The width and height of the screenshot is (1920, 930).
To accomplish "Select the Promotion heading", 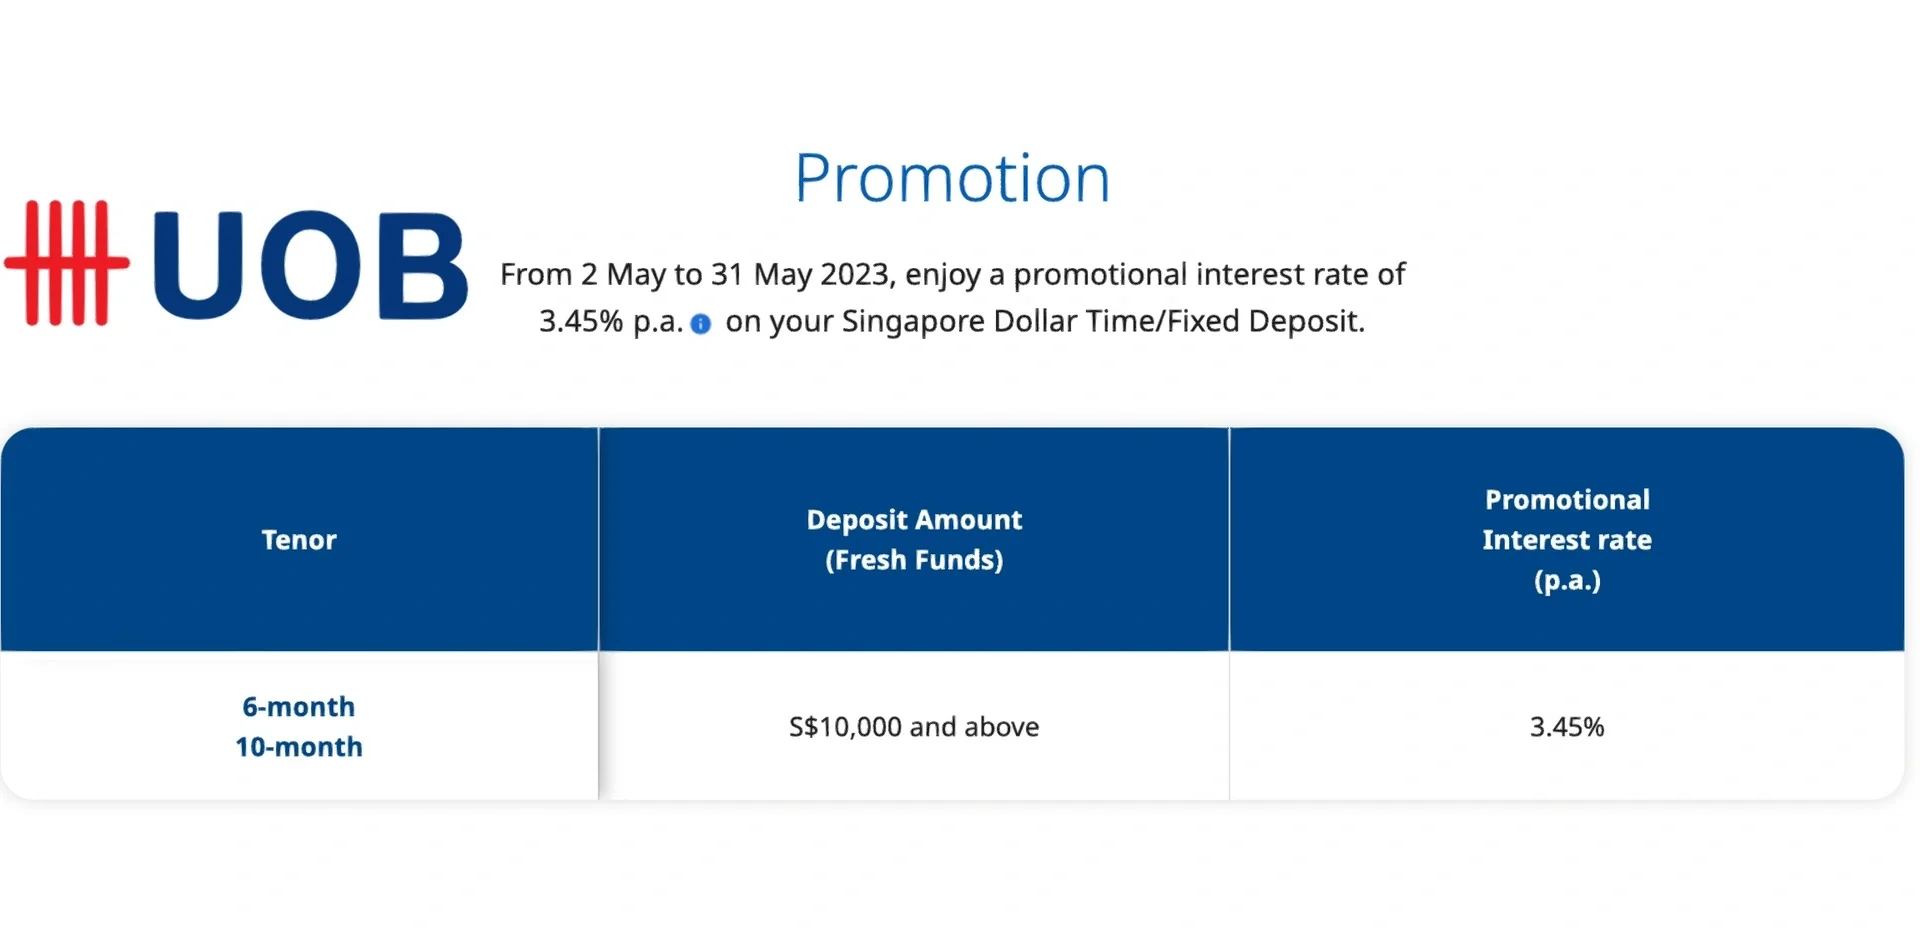I will pyautogui.click(x=952, y=179).
